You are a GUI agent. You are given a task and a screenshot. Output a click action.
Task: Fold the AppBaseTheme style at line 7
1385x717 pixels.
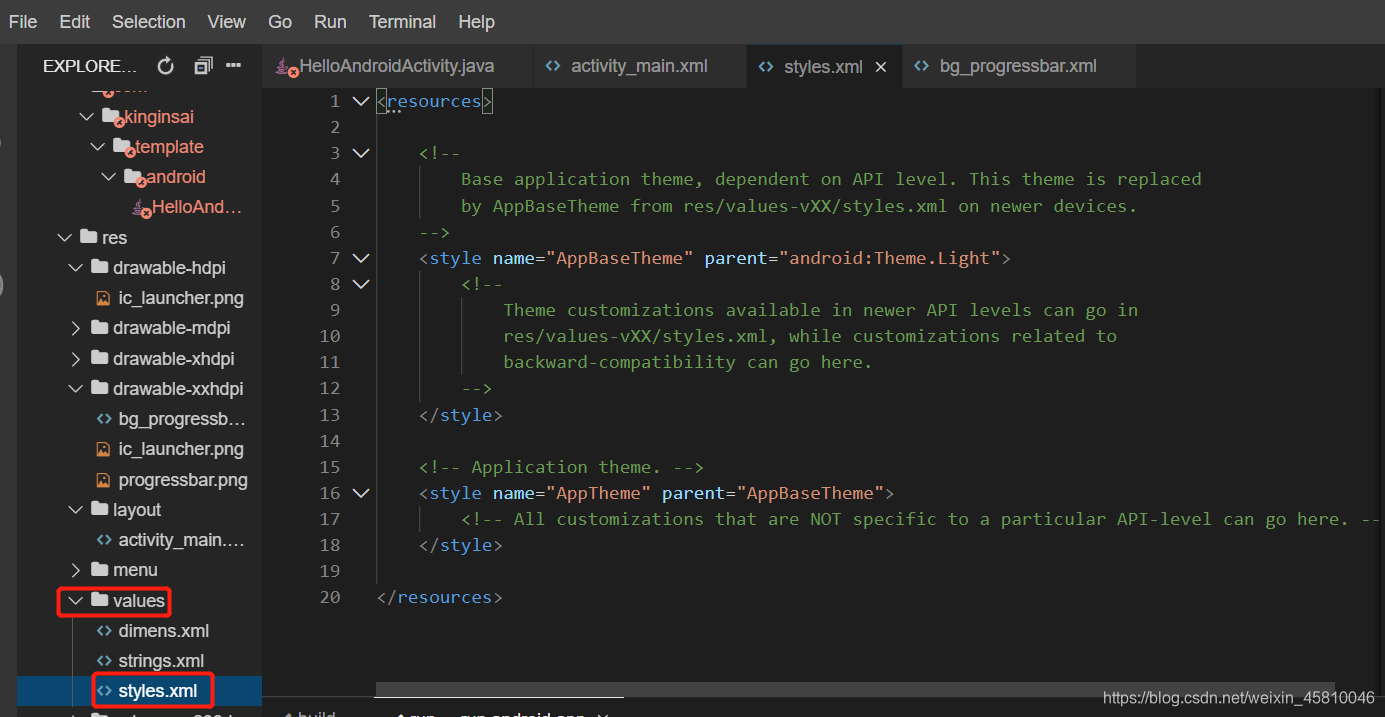coord(361,258)
